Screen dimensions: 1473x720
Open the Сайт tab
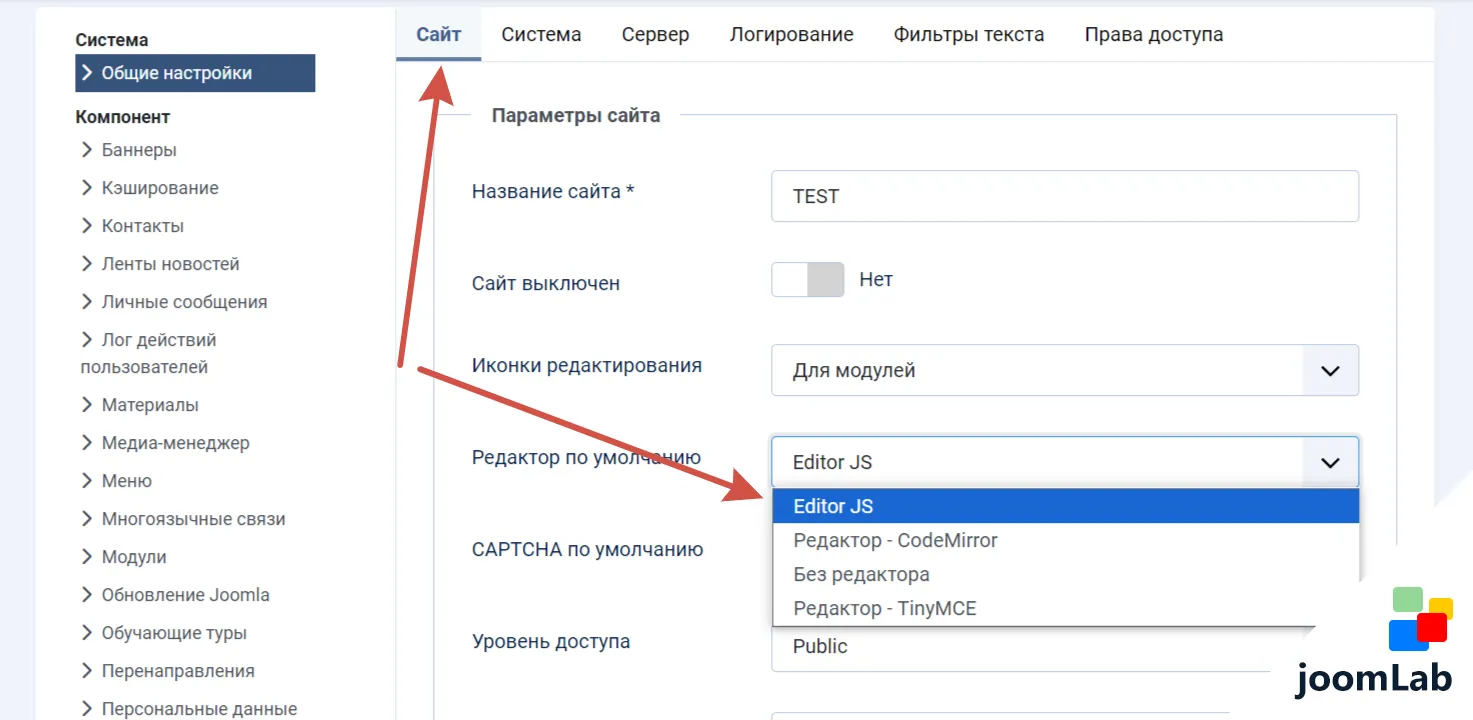tap(438, 34)
